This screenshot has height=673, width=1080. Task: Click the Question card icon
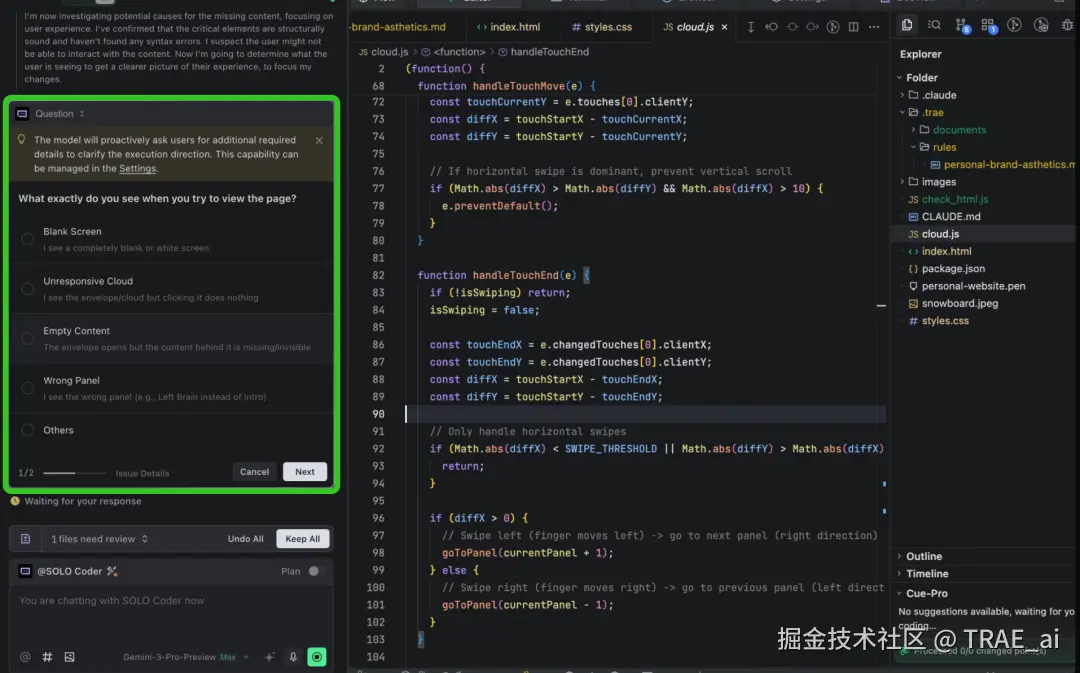[x=22, y=114]
